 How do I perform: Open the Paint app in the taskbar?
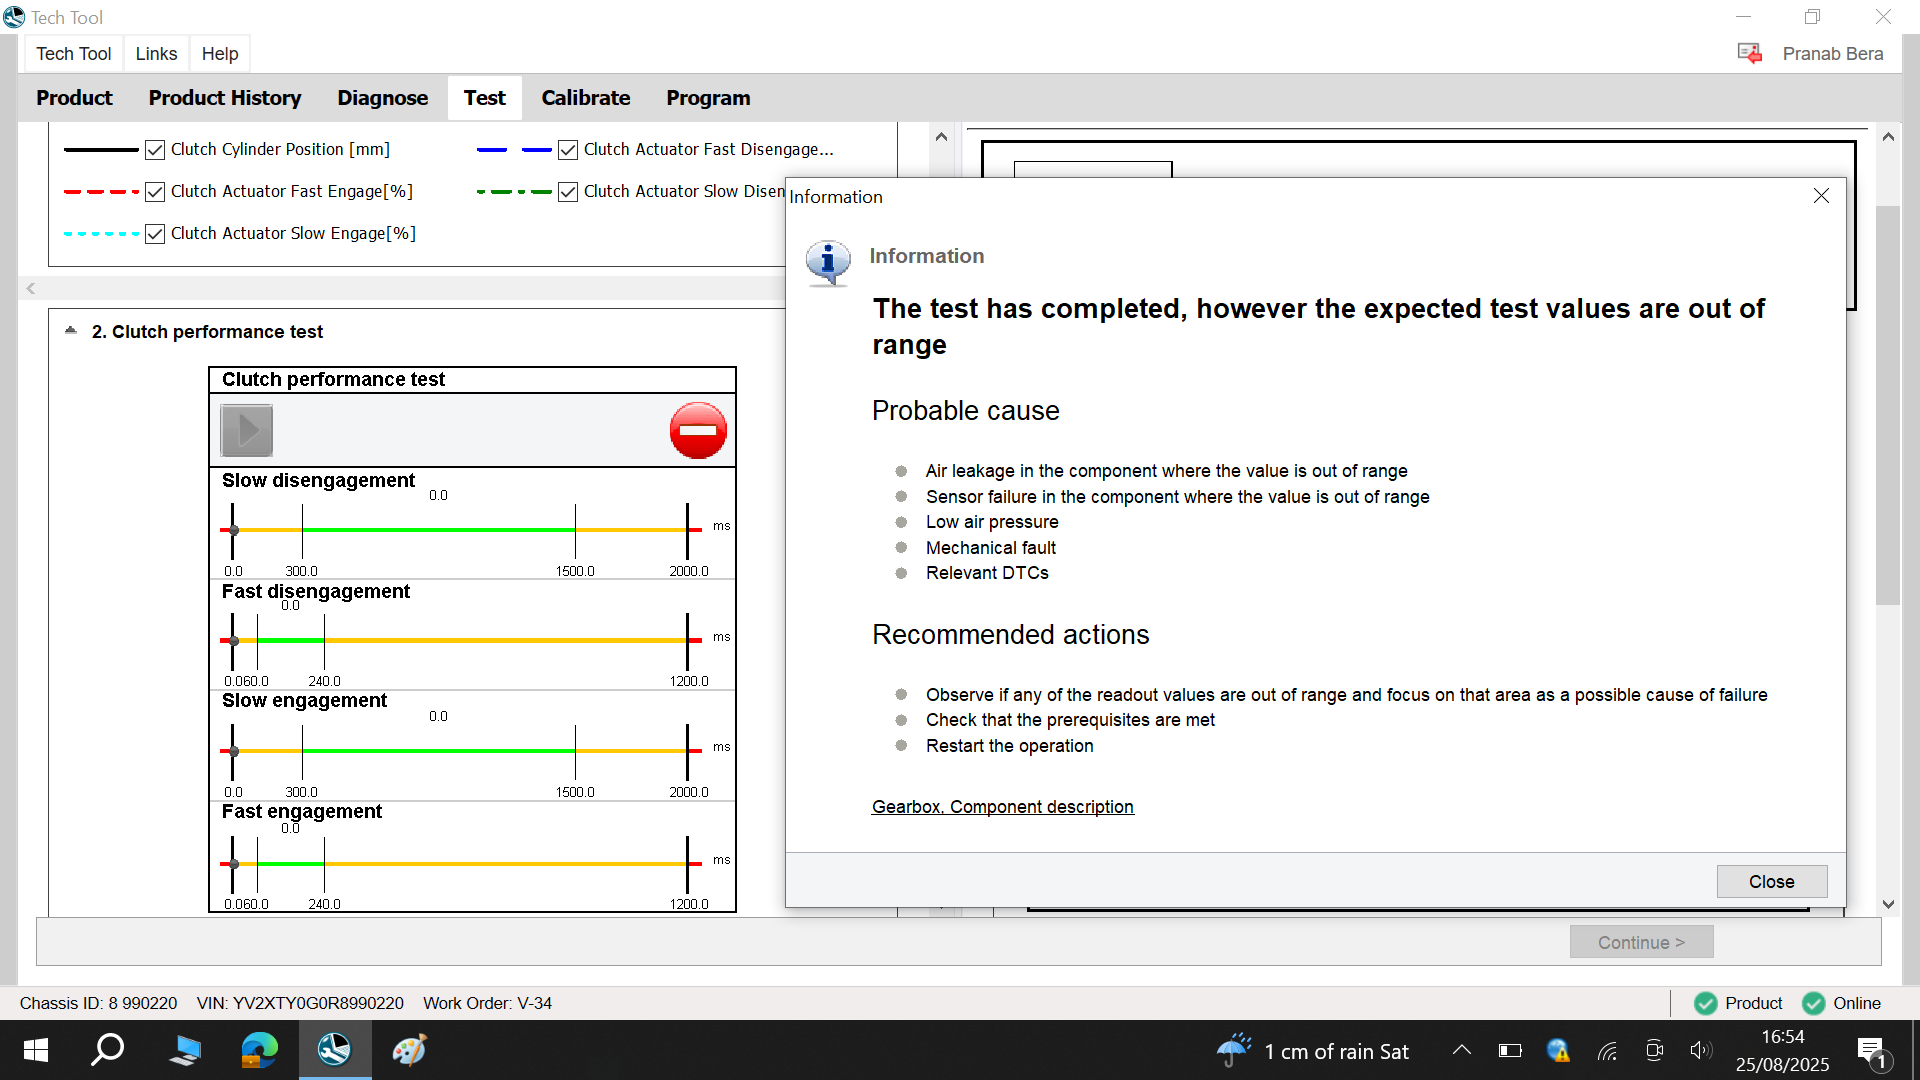pyautogui.click(x=409, y=1050)
